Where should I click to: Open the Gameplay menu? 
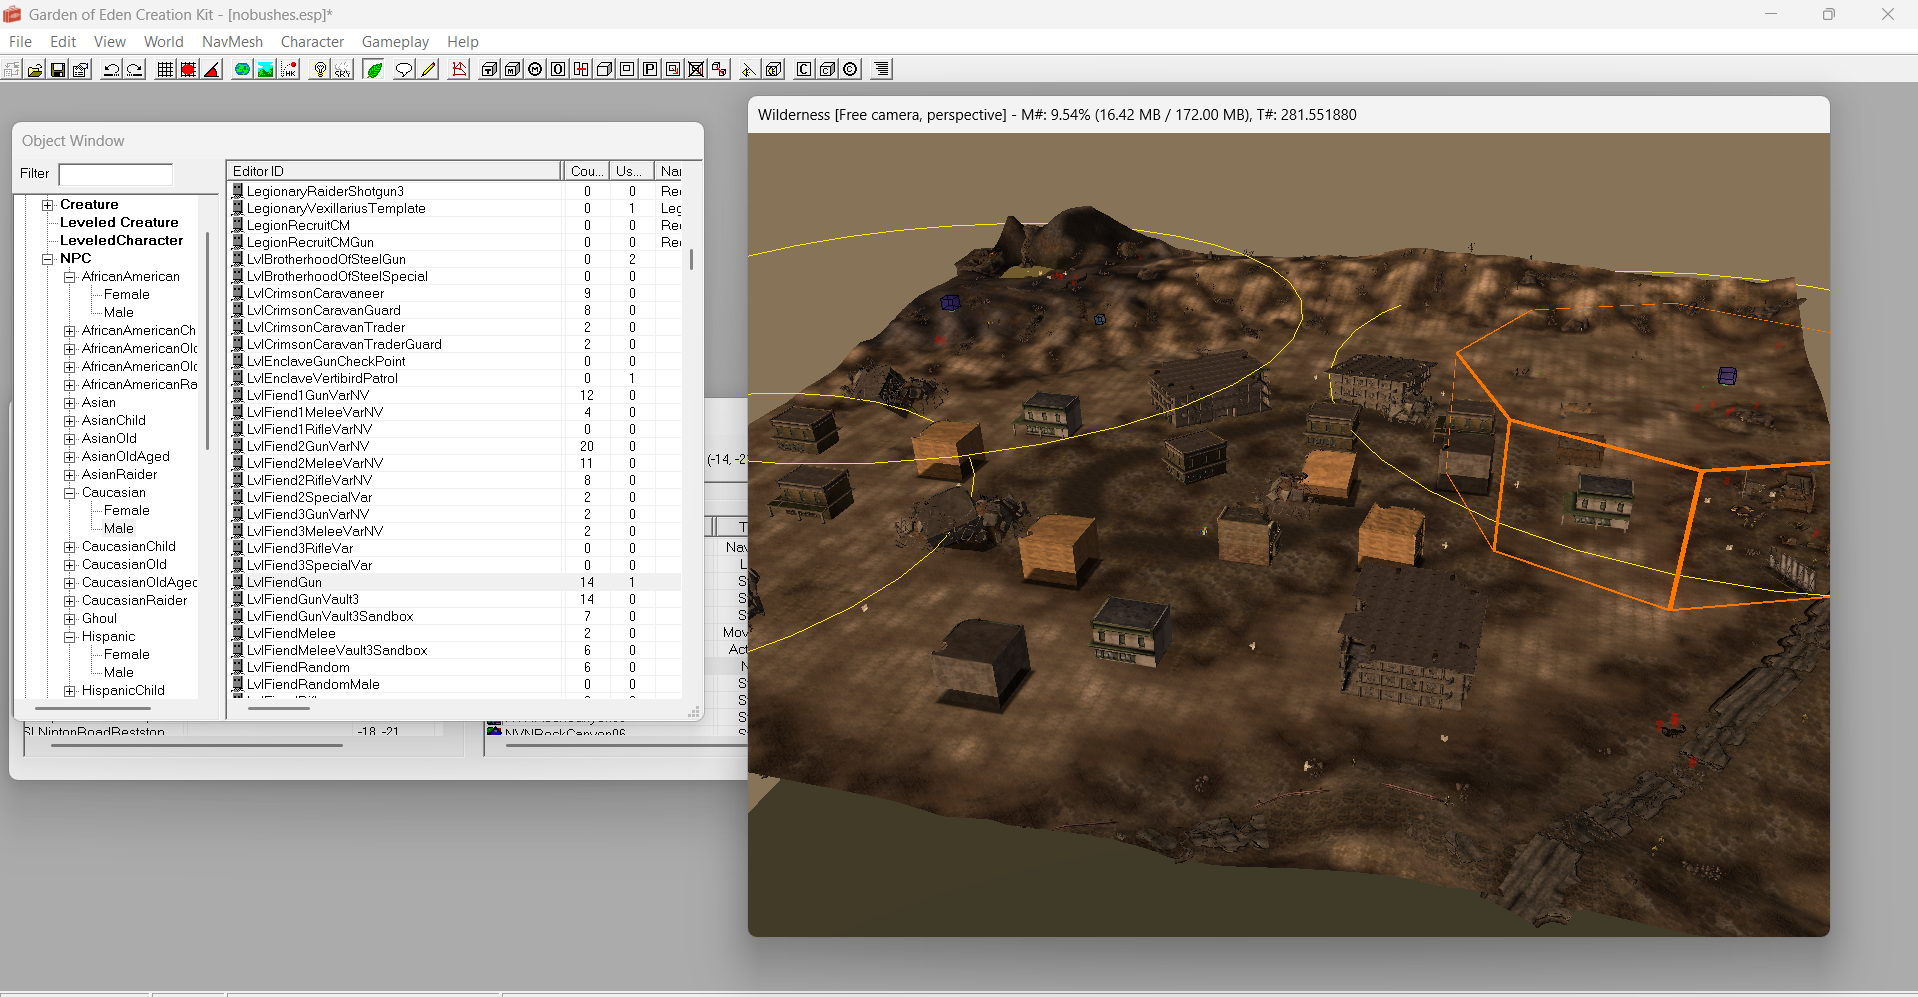pos(395,41)
